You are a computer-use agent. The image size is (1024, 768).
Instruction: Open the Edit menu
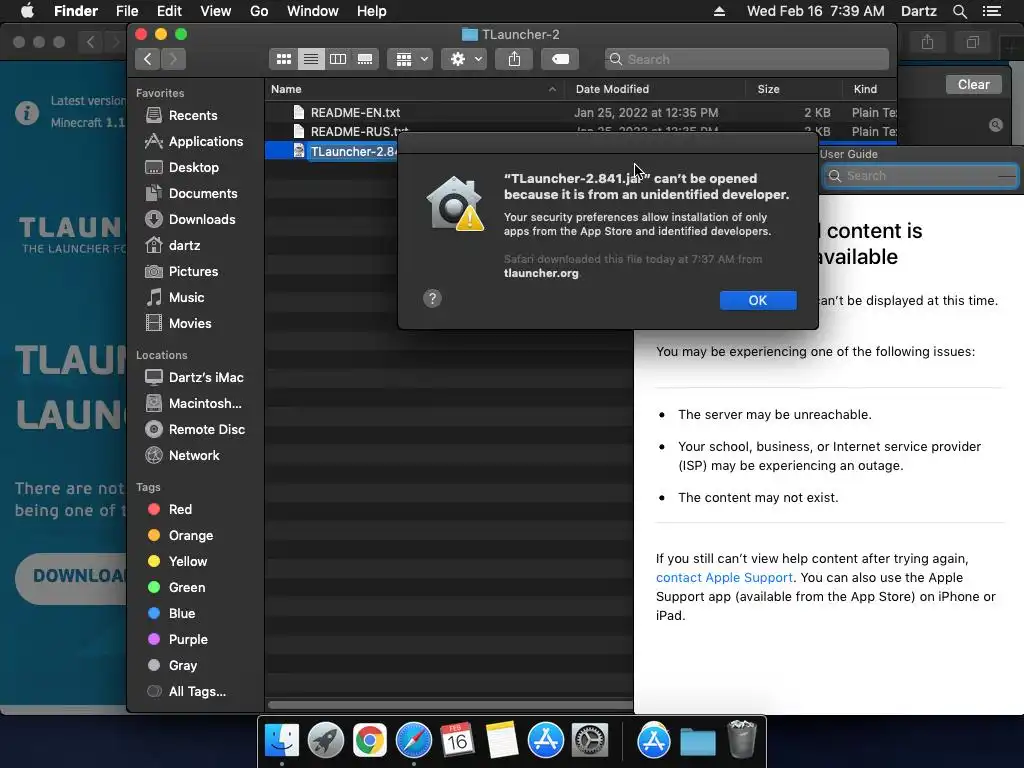coord(169,11)
